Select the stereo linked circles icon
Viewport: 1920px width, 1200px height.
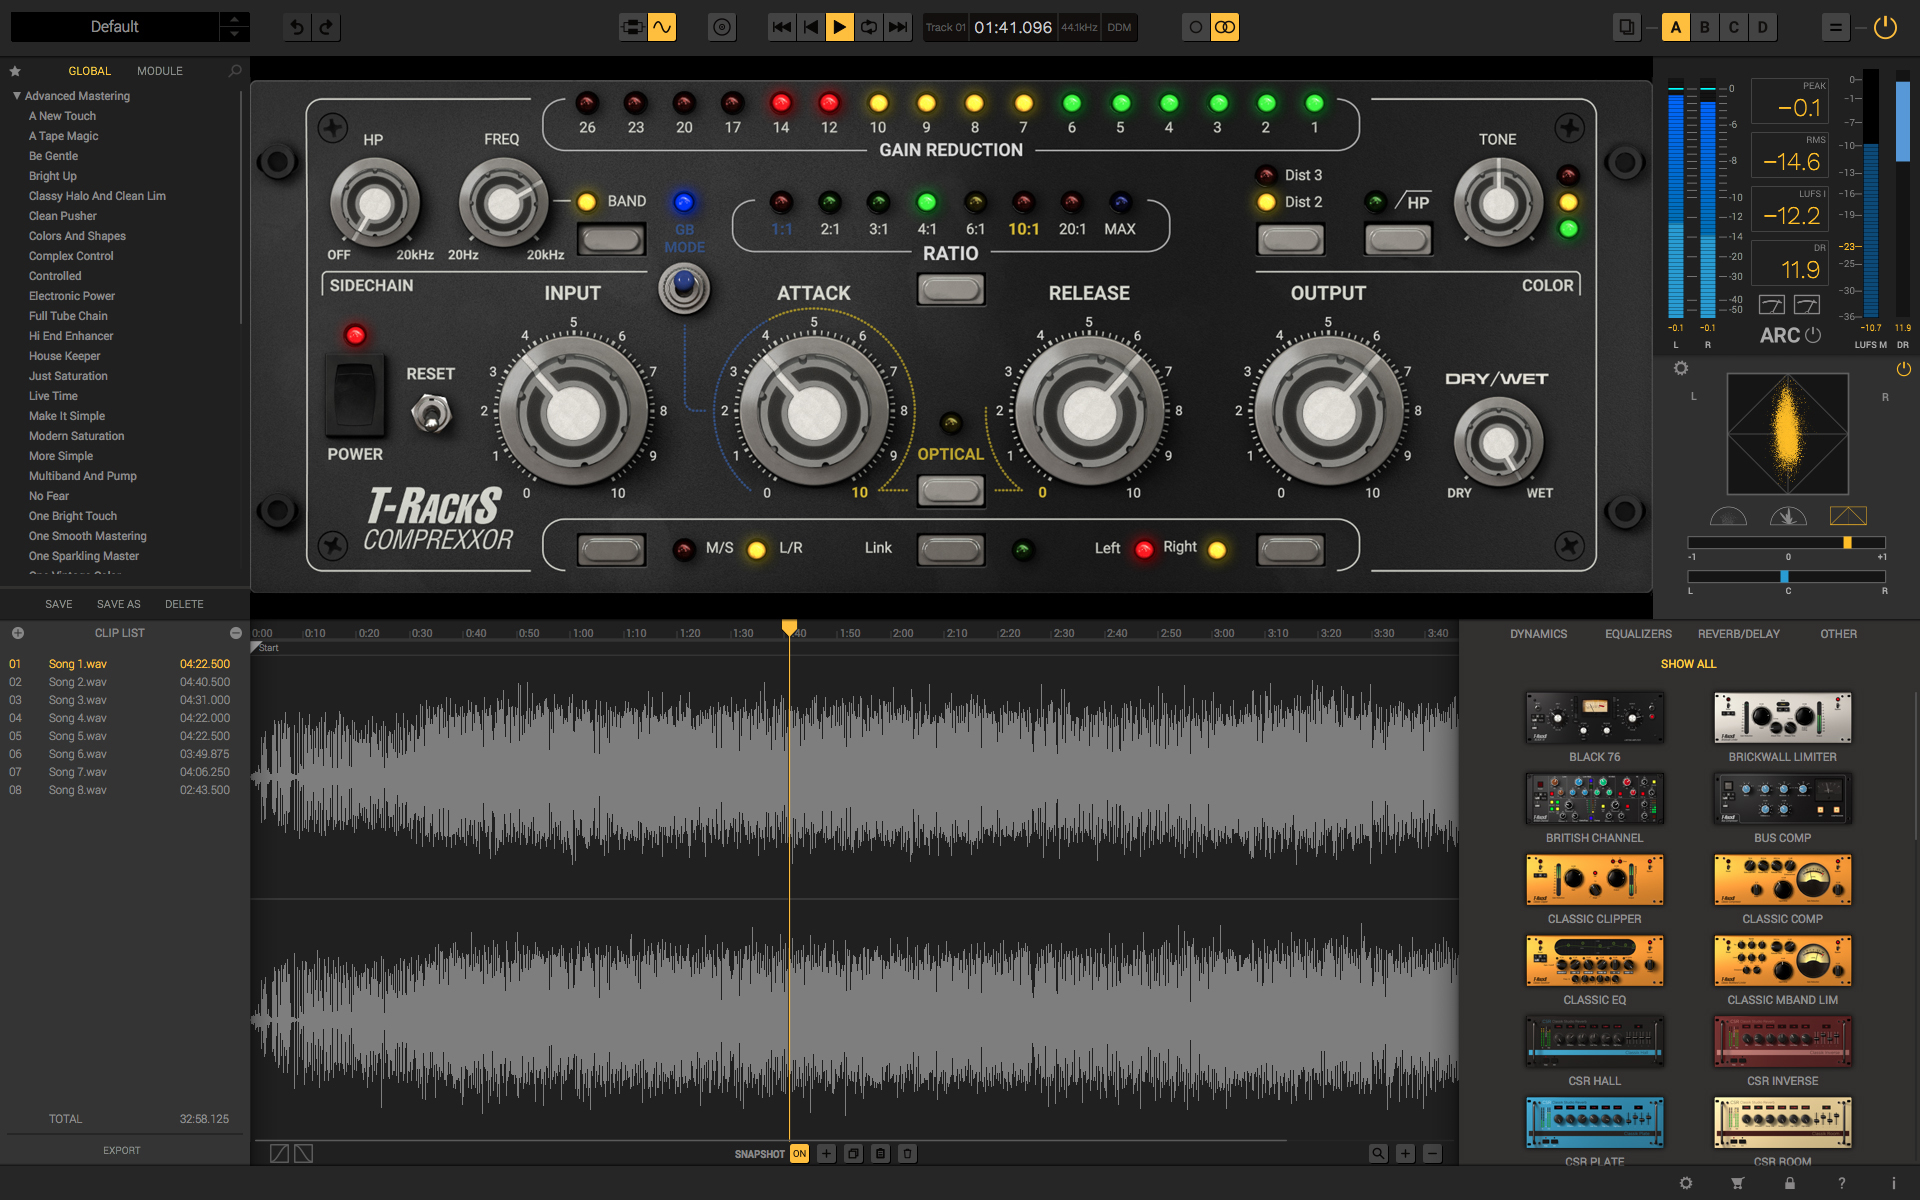click(x=1225, y=27)
